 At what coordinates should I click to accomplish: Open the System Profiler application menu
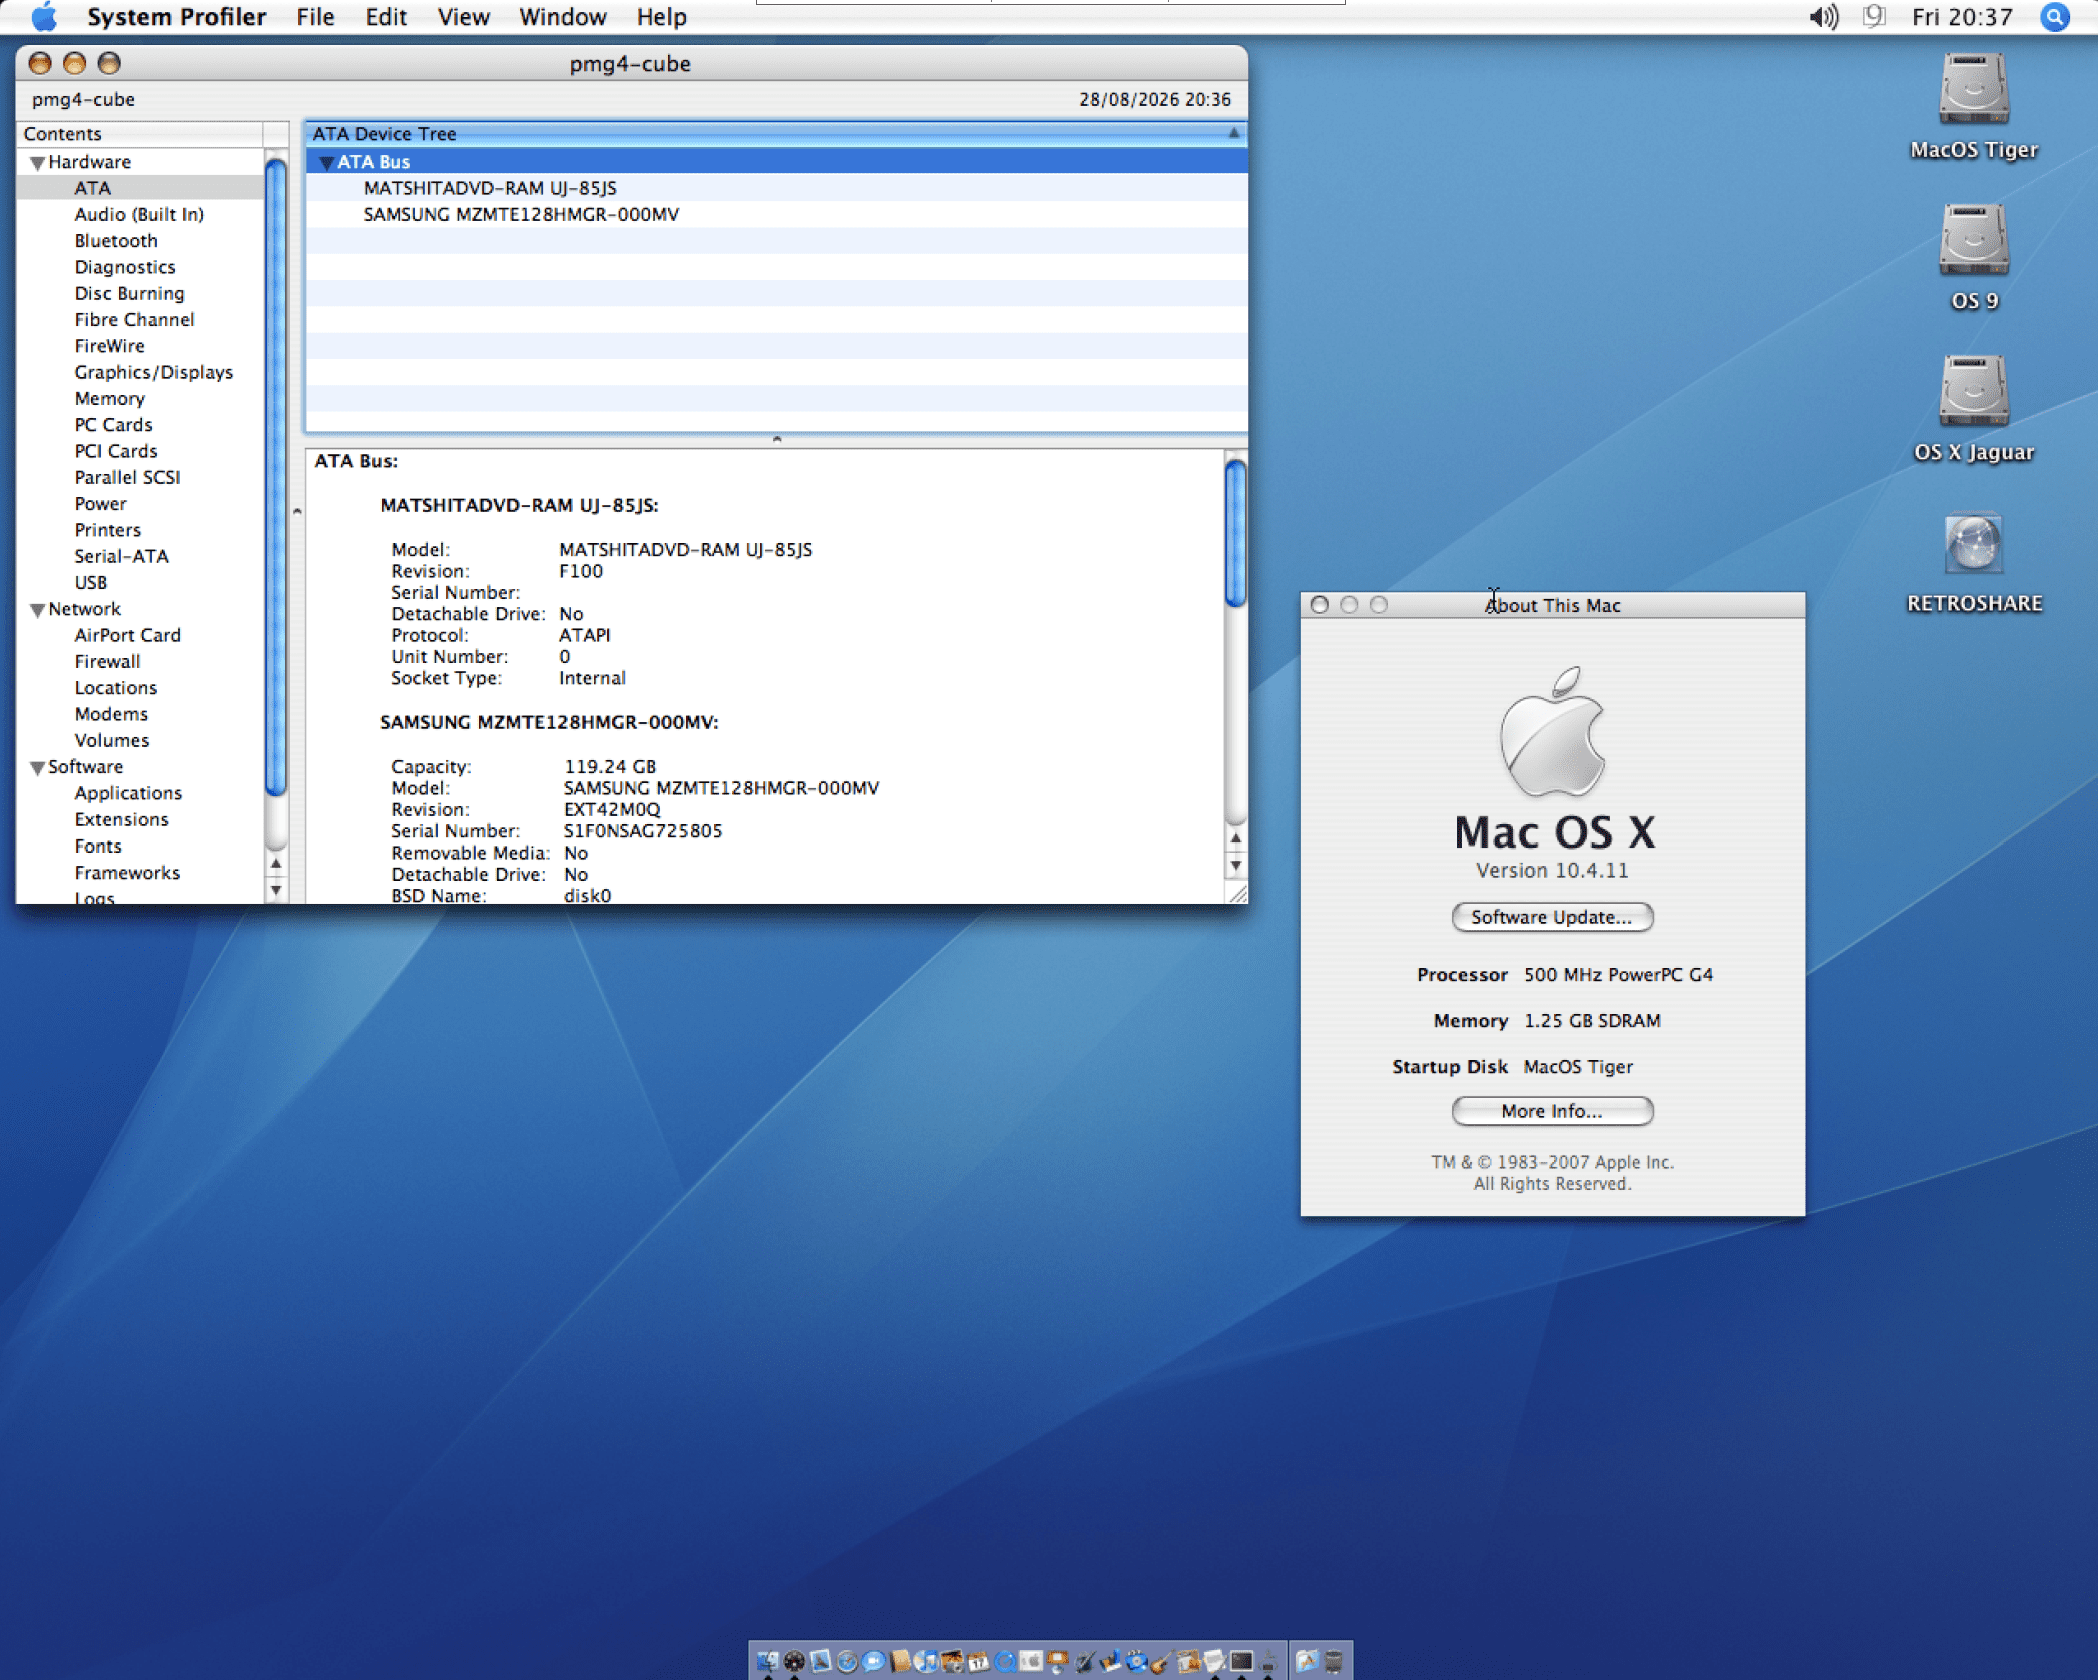pos(176,17)
